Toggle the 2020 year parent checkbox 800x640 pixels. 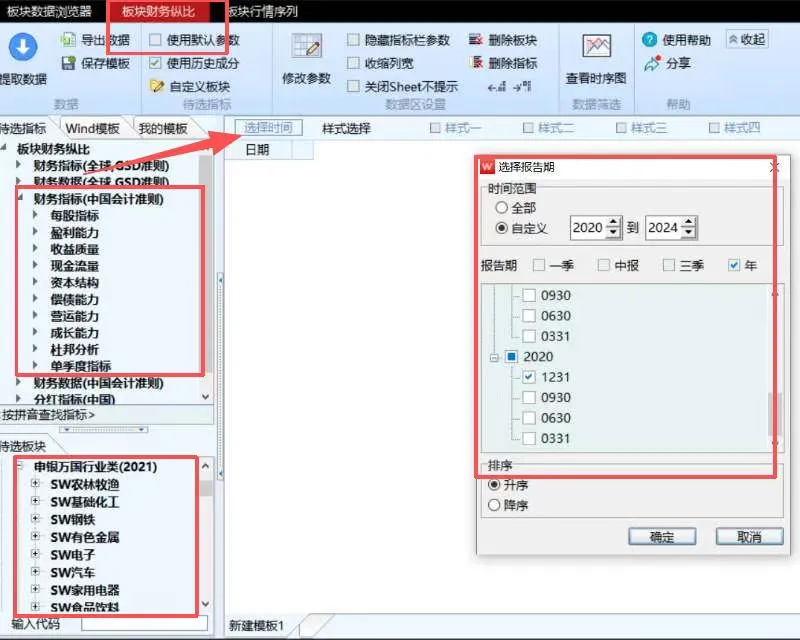pos(512,356)
